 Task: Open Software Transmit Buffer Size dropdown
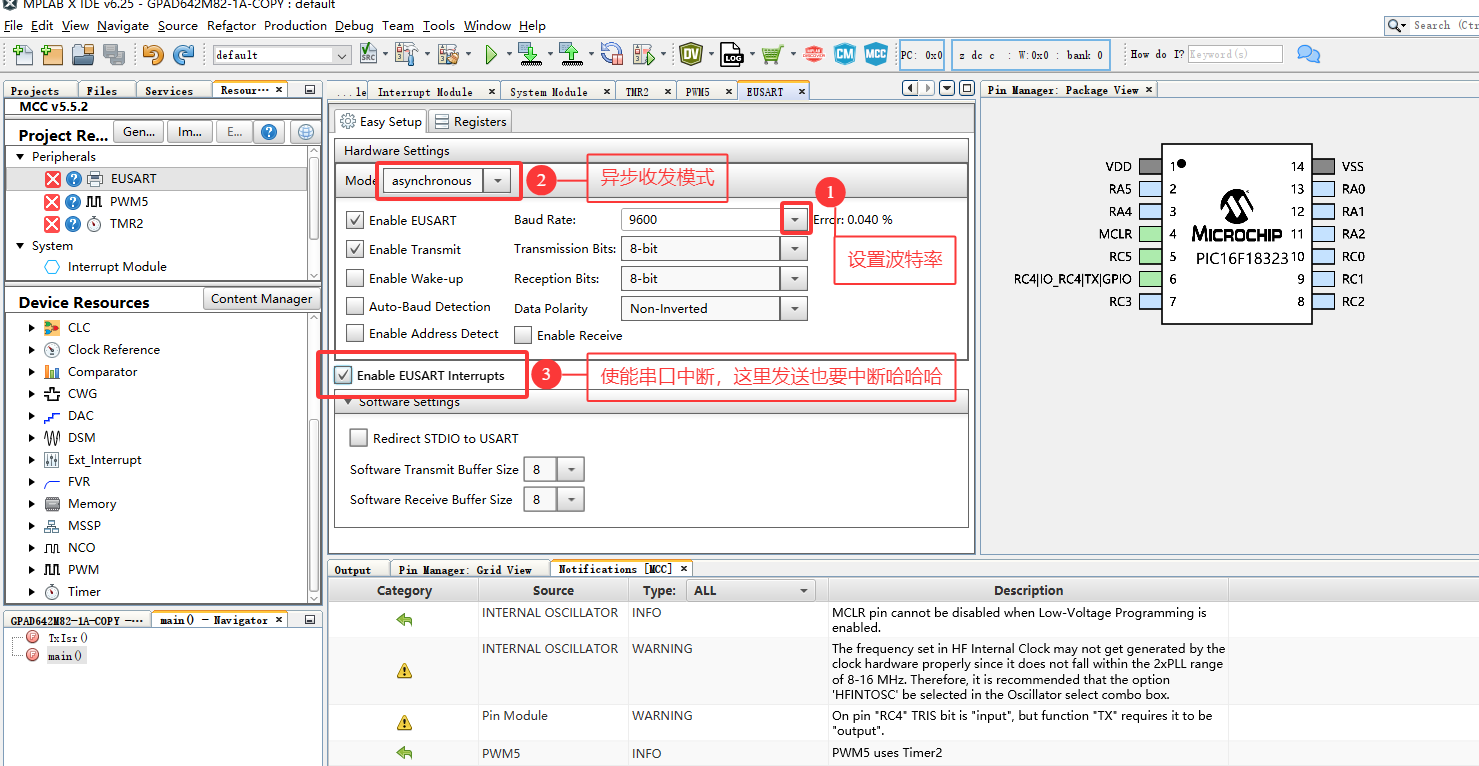pyautogui.click(x=571, y=469)
